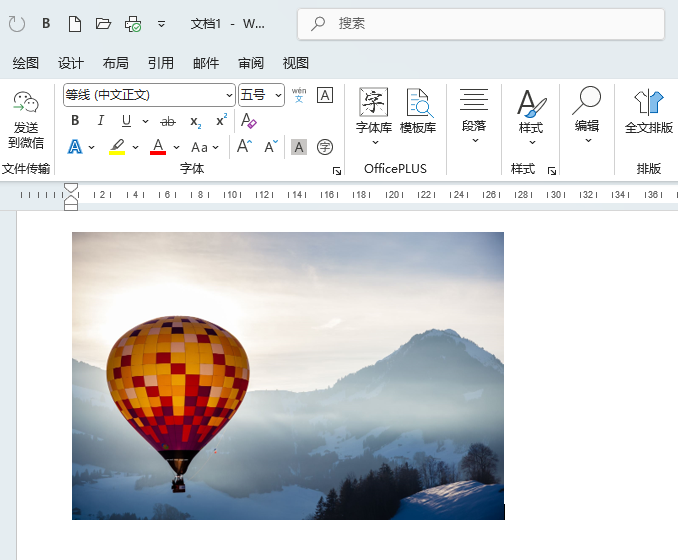Screen dimensions: 678x560
Task: Switch to the 布局 tab
Action: coord(115,63)
